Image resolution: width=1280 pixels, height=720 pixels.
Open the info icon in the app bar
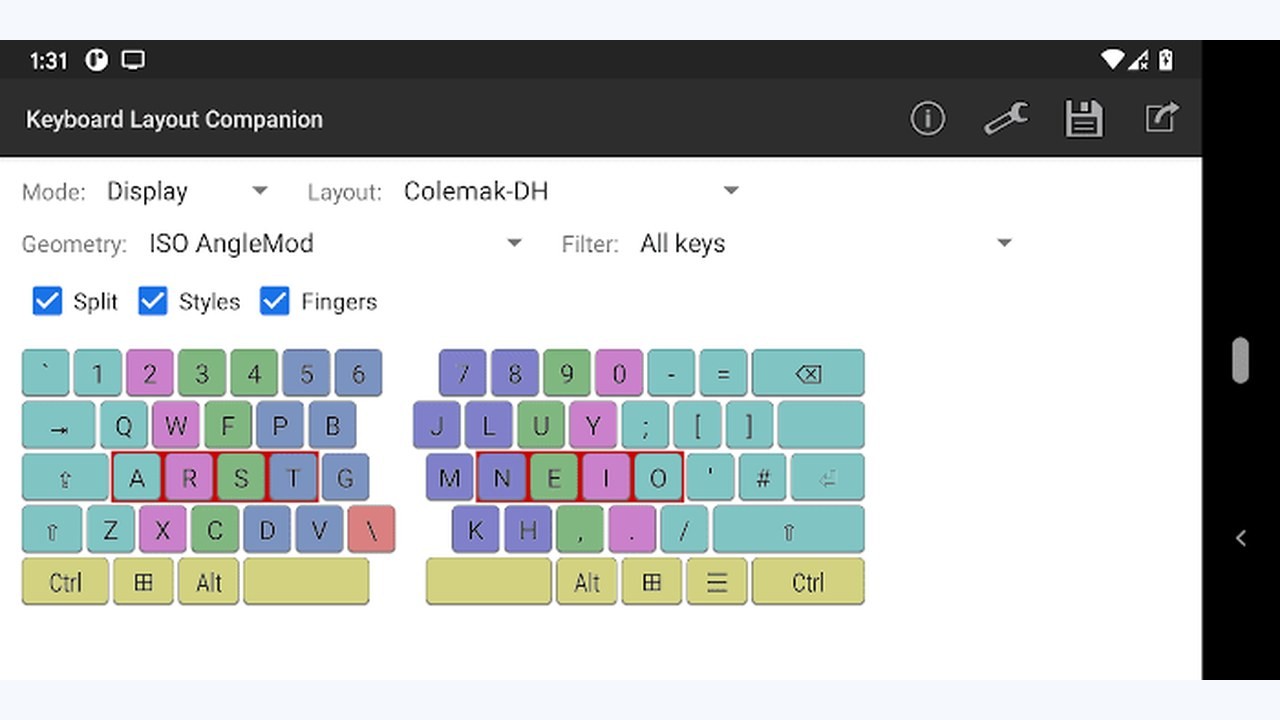click(x=927, y=119)
